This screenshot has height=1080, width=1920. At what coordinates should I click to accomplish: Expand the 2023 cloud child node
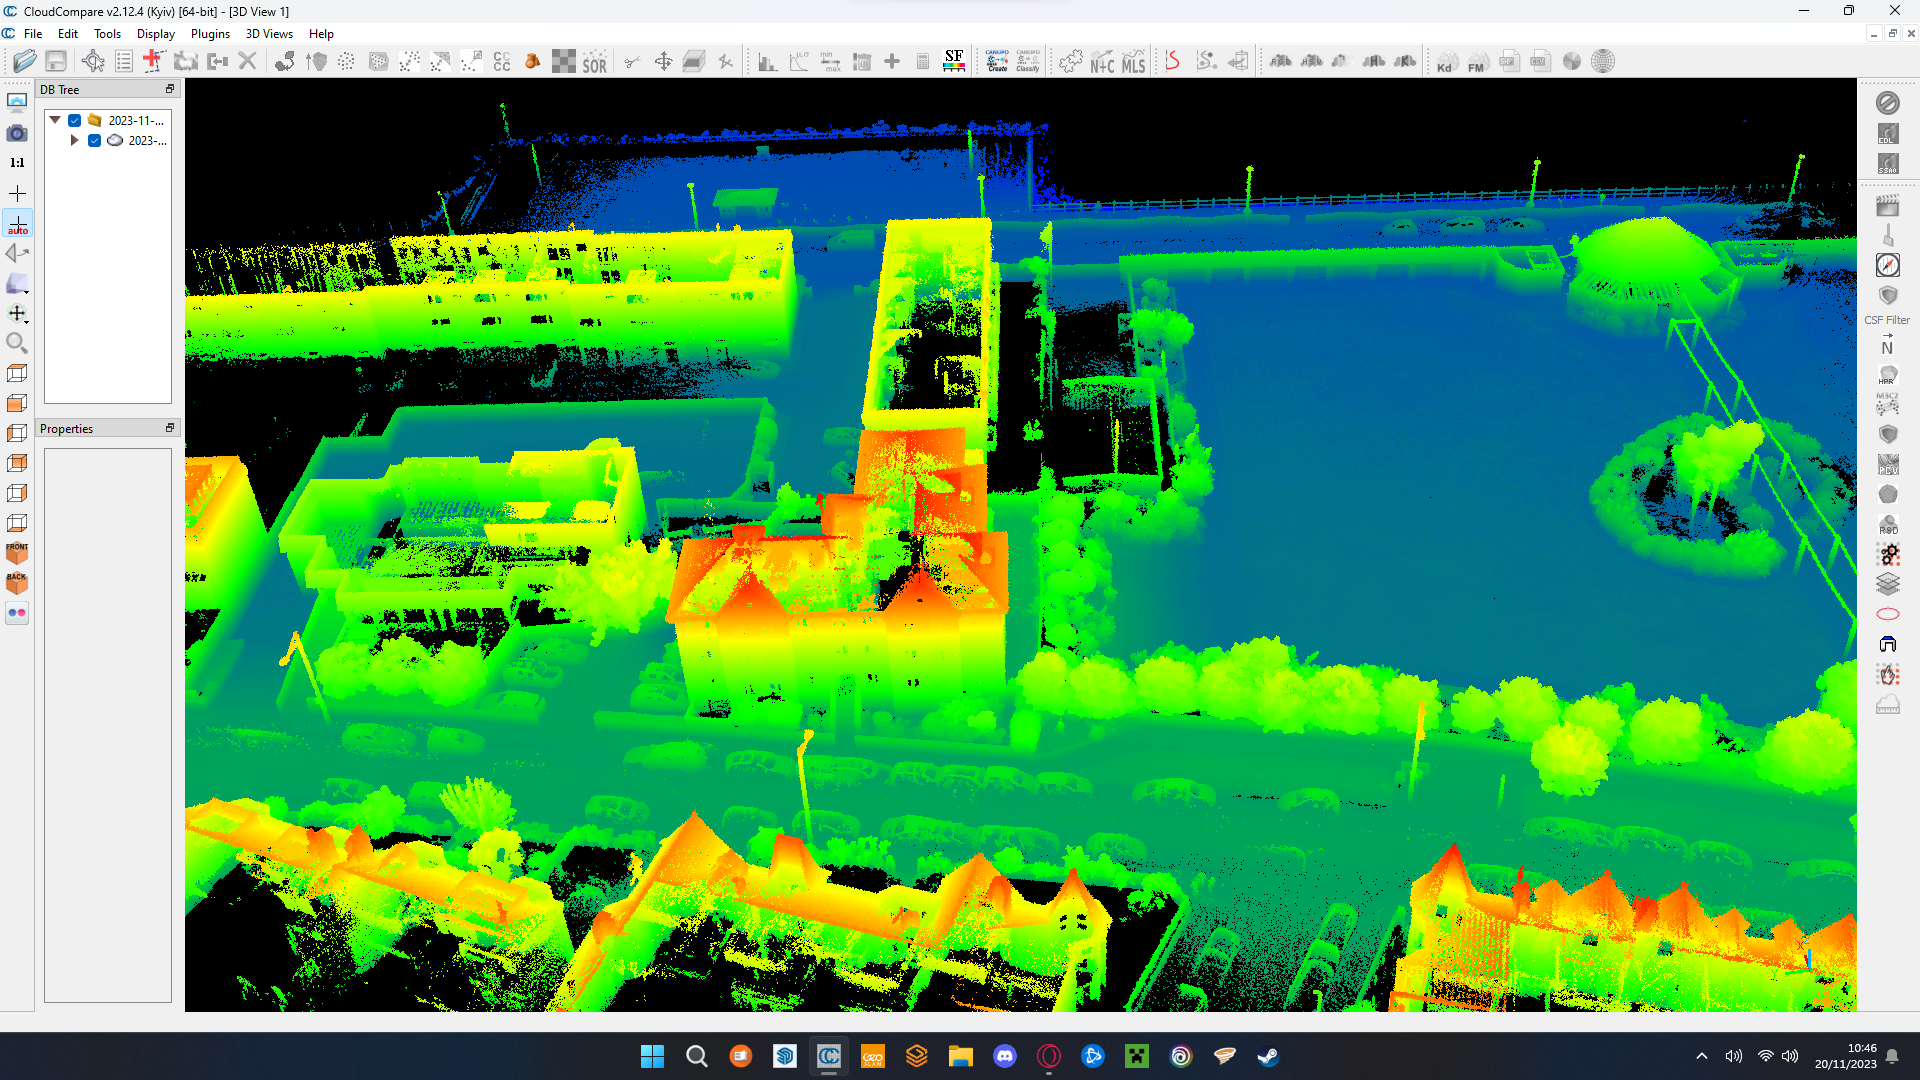click(75, 141)
